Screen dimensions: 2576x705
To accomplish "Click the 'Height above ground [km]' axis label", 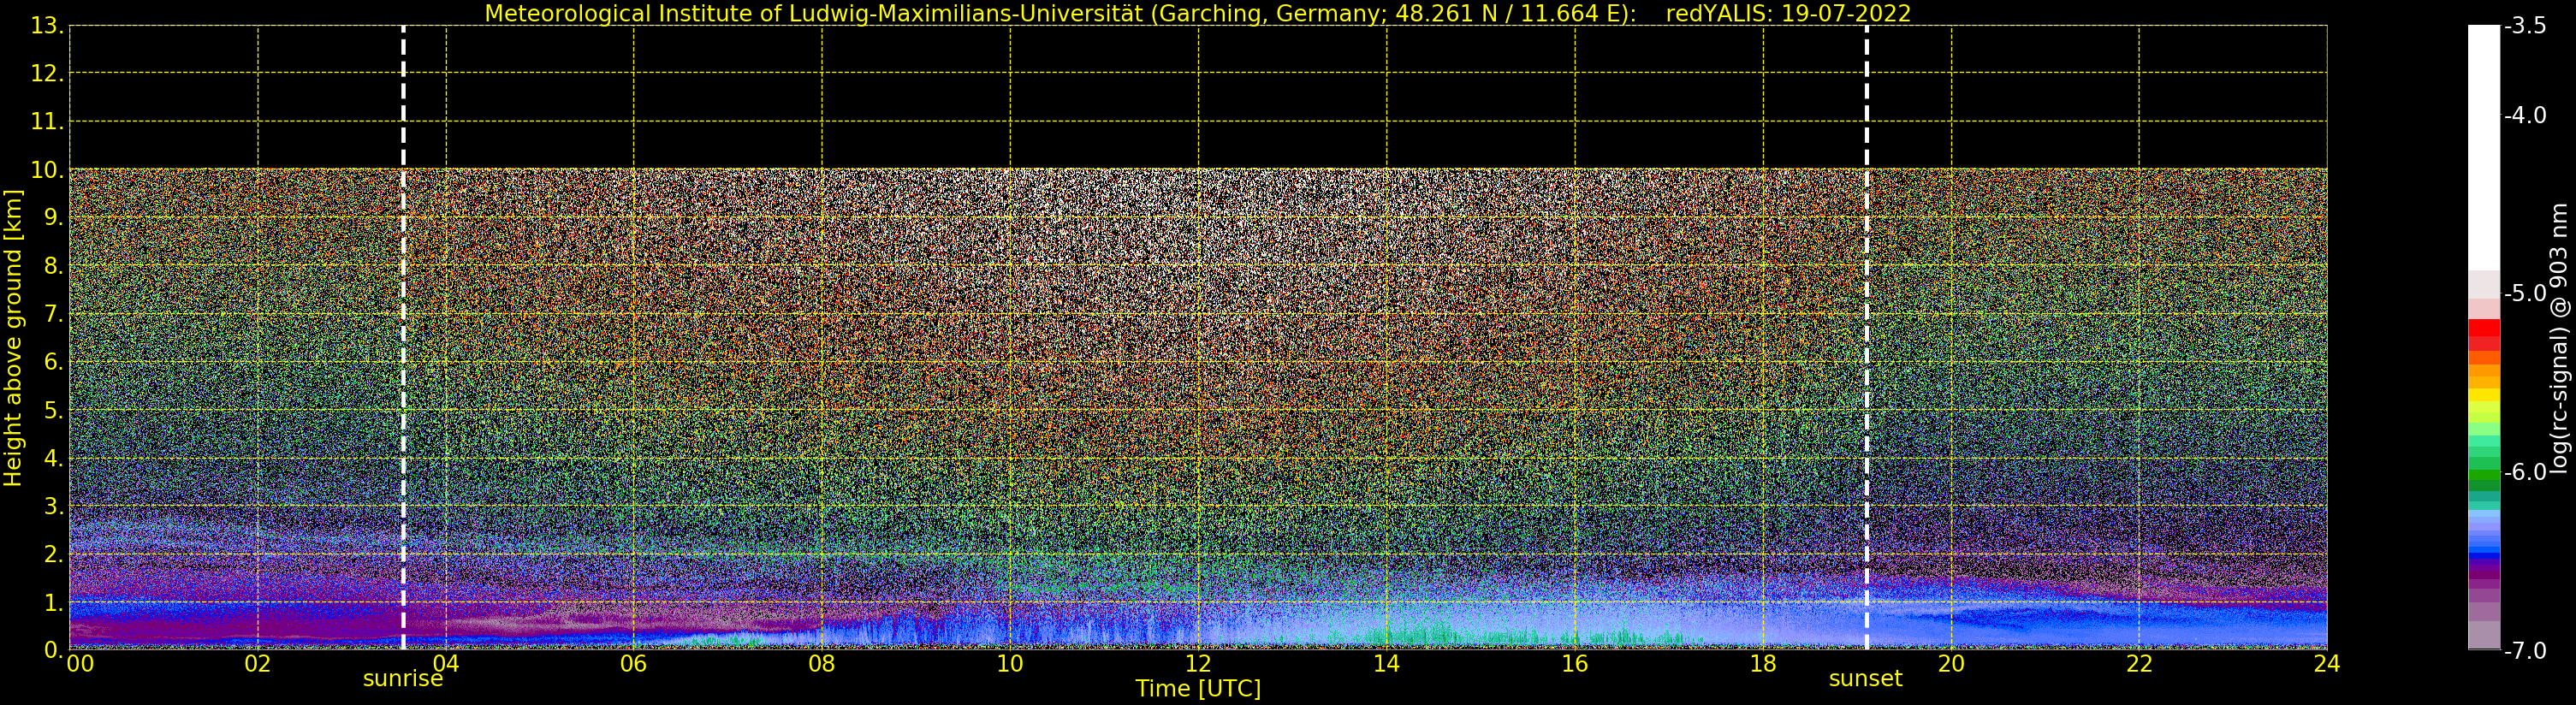I will [x=13, y=338].
